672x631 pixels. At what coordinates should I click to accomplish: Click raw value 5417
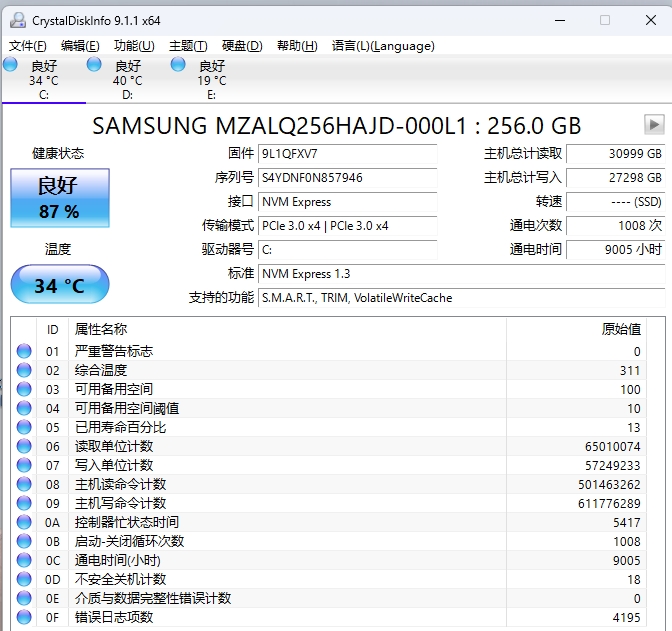click(627, 522)
